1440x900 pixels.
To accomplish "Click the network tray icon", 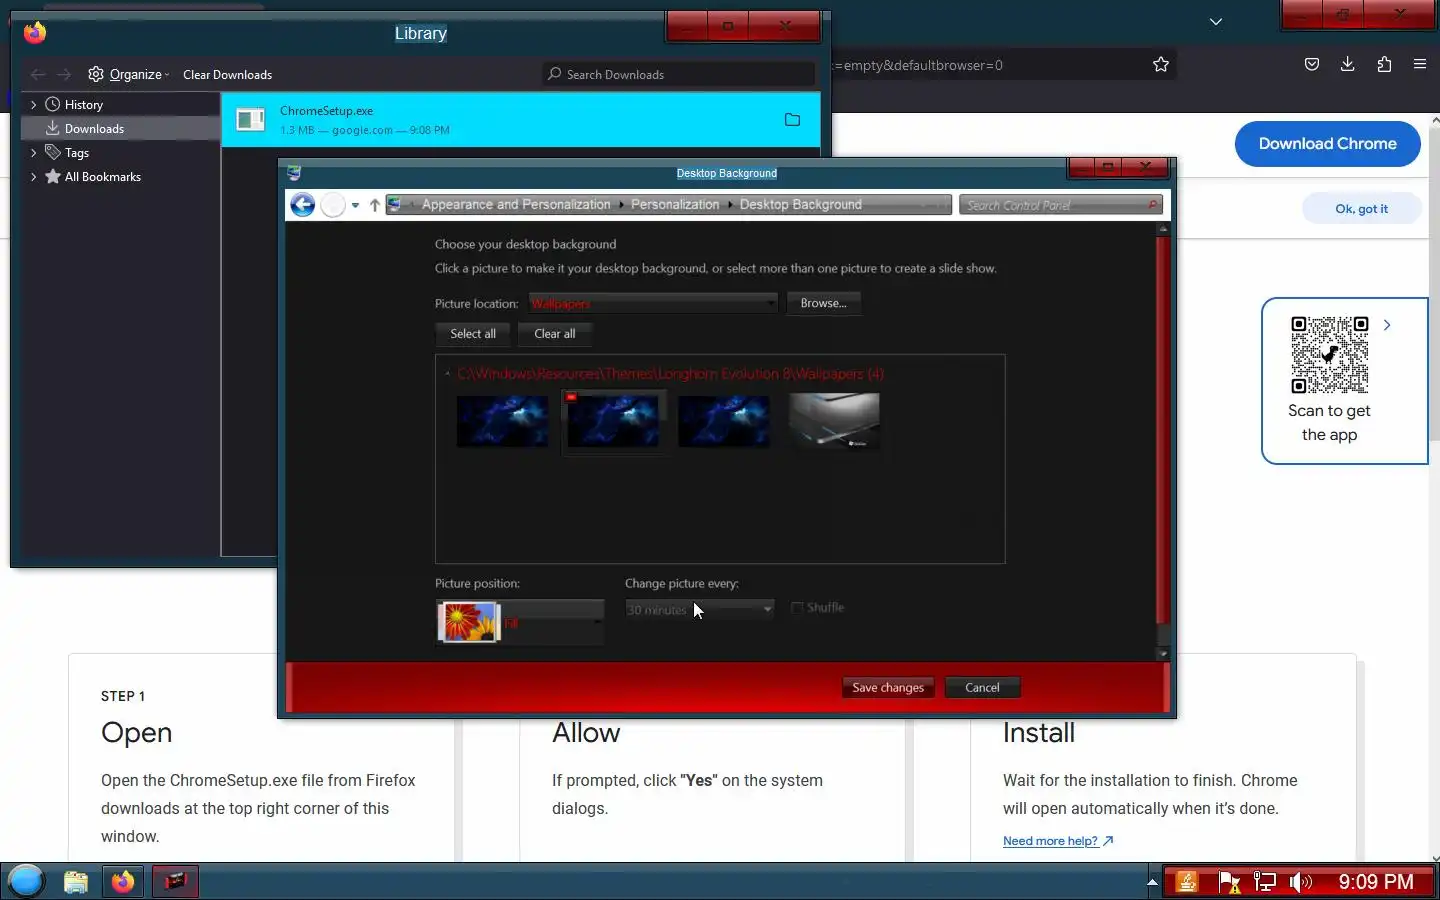I will click(1265, 882).
